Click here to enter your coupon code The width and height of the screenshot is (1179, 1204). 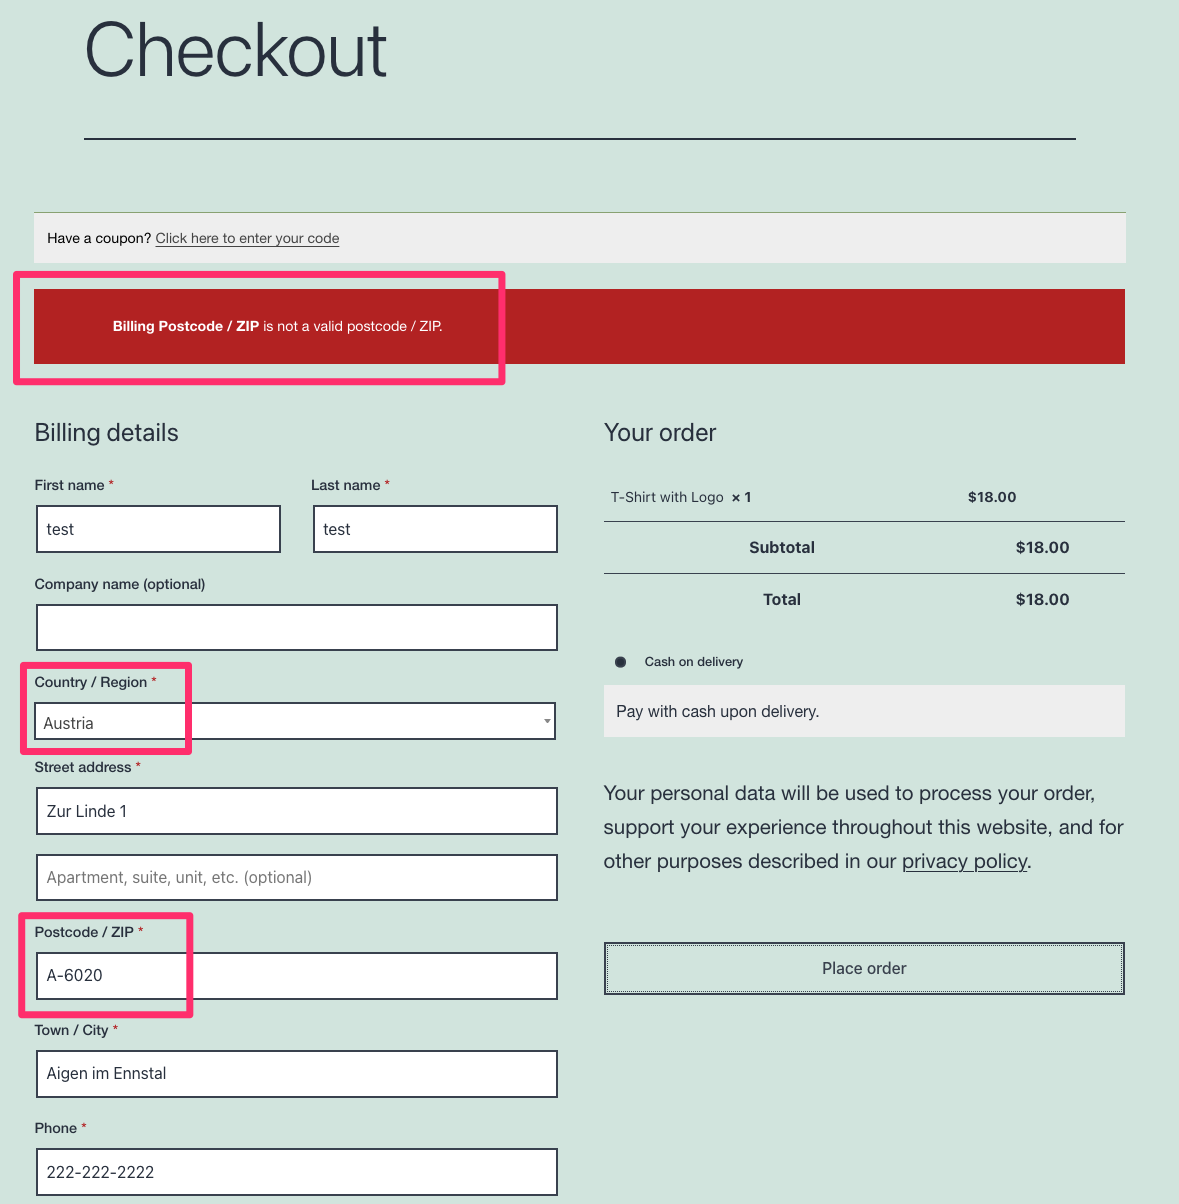click(x=246, y=238)
